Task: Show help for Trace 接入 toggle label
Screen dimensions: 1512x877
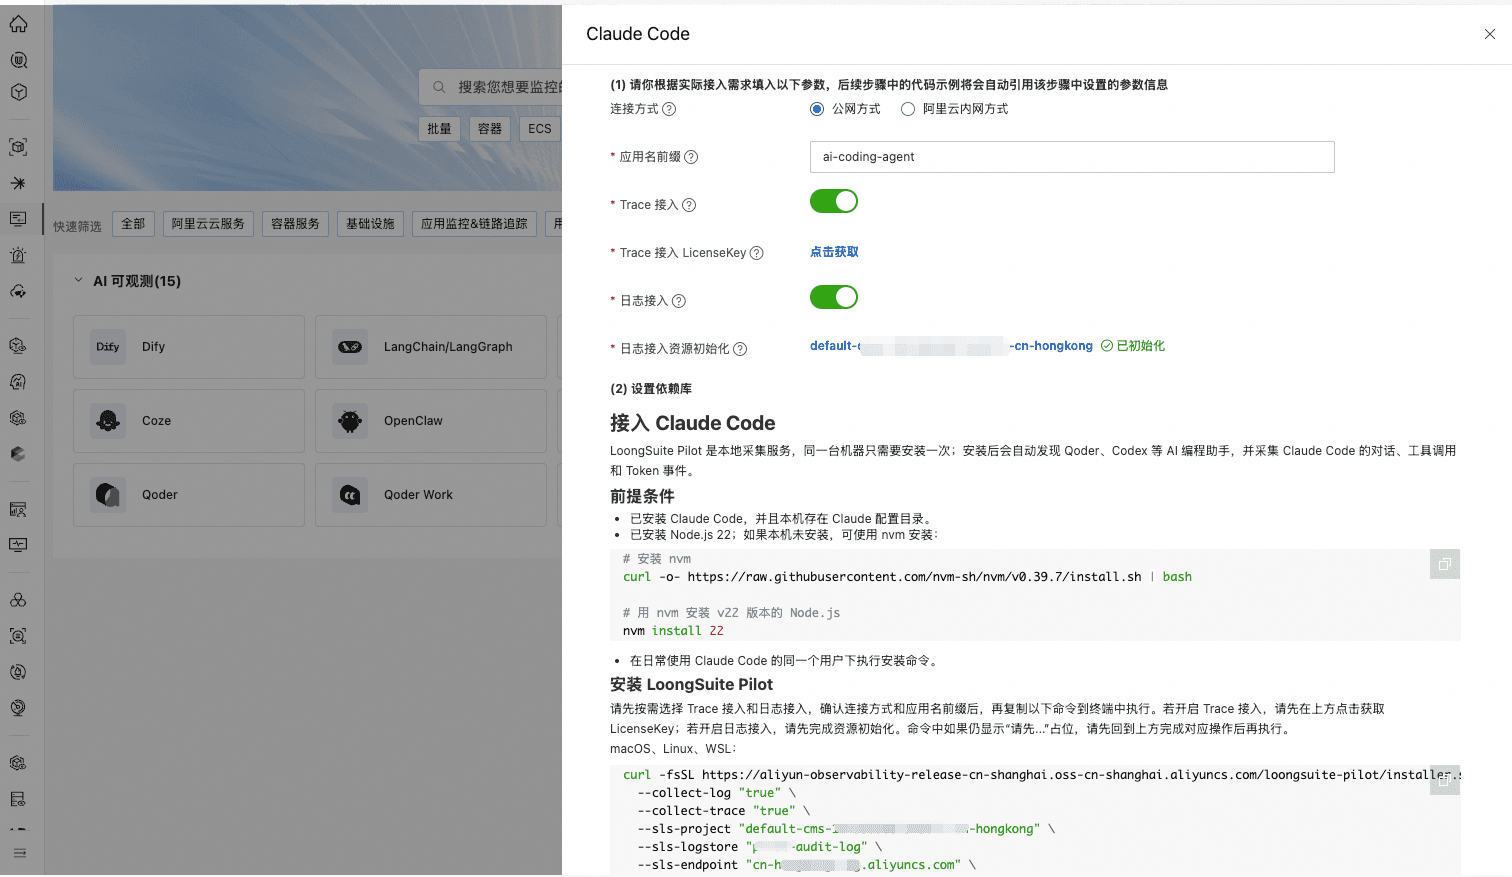Action: tap(689, 205)
